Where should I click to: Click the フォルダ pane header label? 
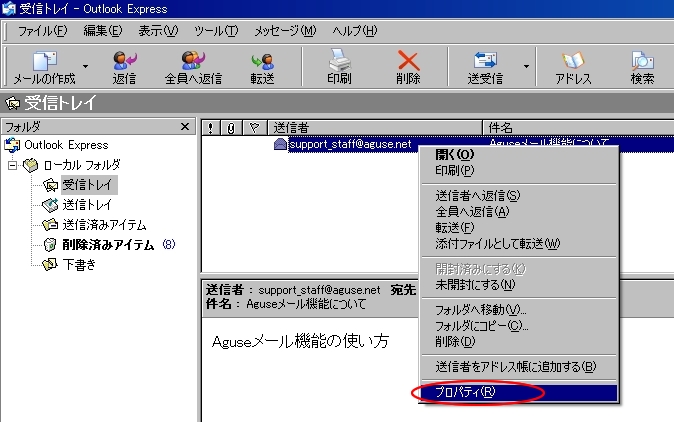[x=23, y=127]
